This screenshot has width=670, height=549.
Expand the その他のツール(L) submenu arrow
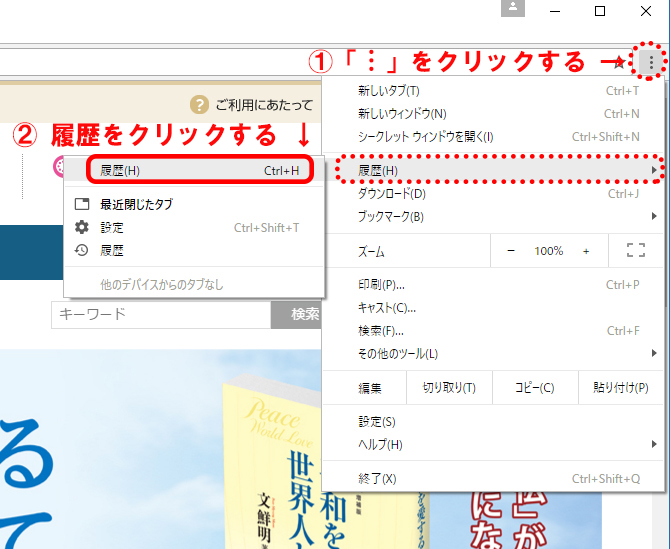[x=654, y=353]
